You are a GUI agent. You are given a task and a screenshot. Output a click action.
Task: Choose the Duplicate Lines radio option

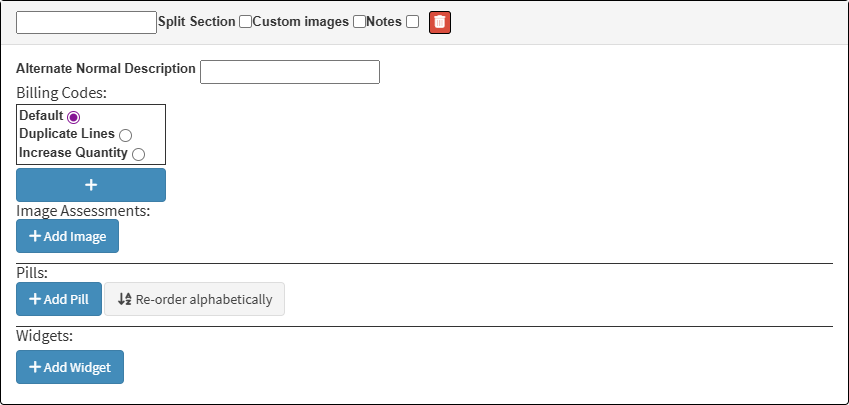click(125, 135)
